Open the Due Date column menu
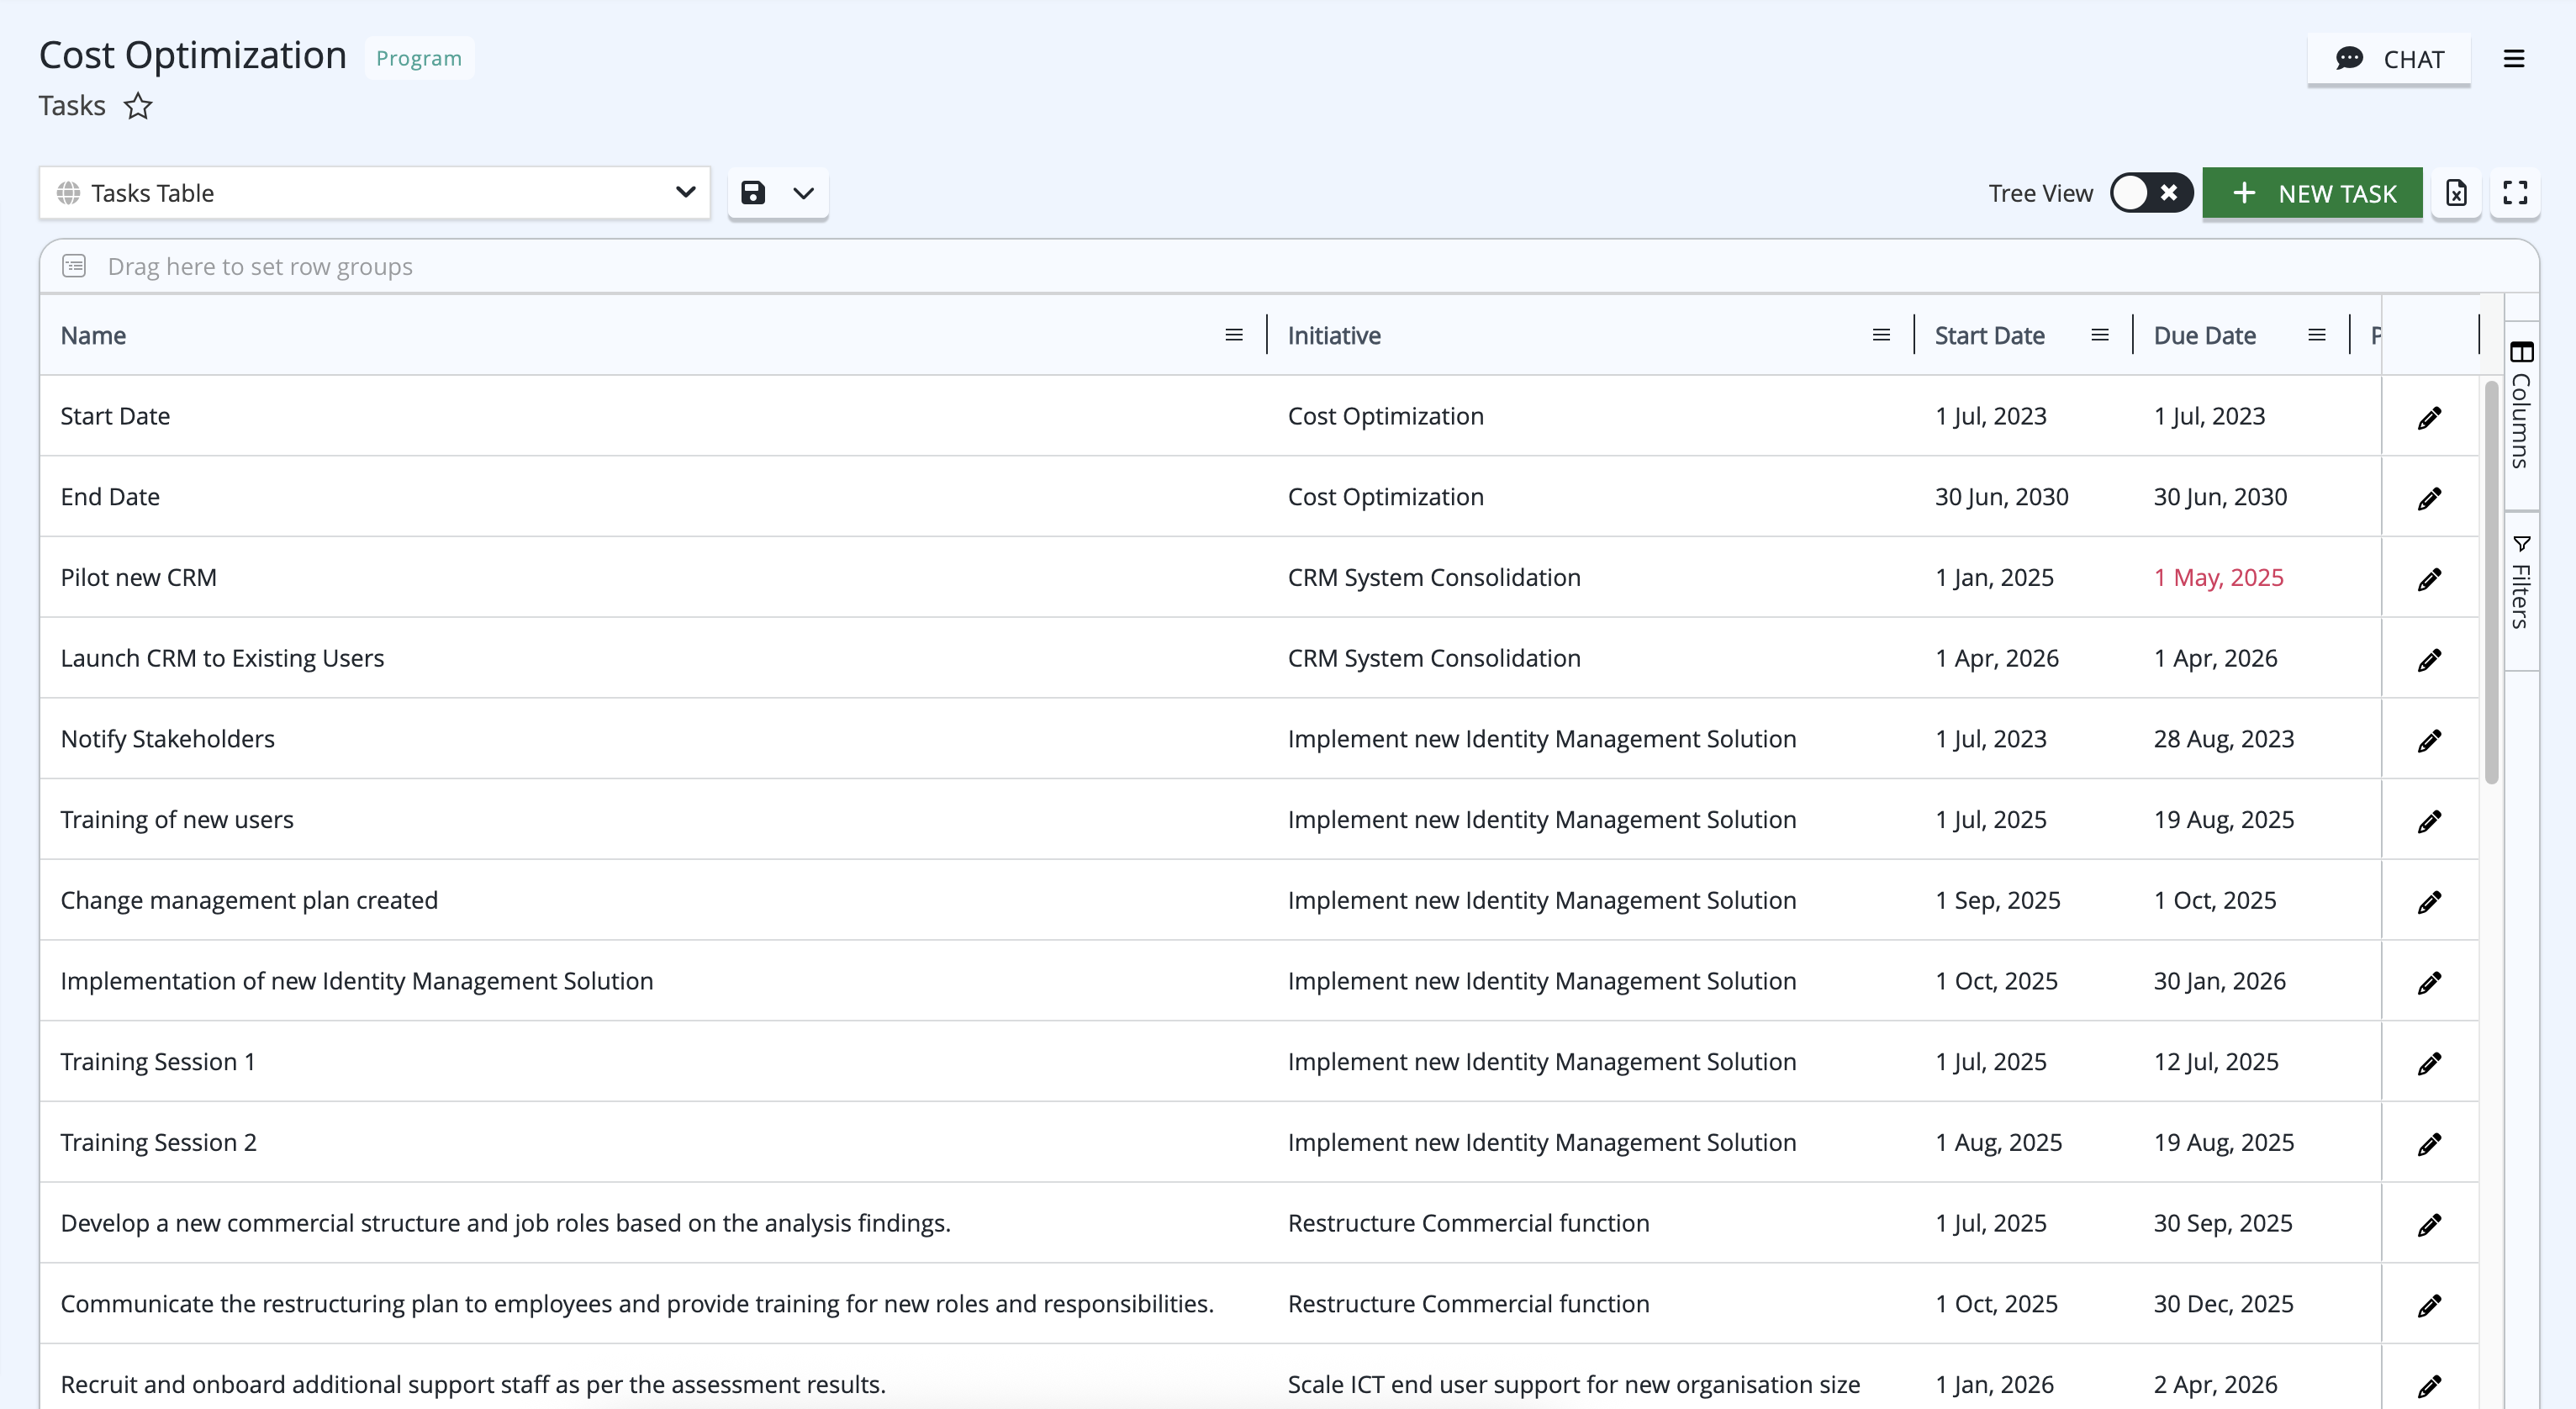 click(2317, 335)
